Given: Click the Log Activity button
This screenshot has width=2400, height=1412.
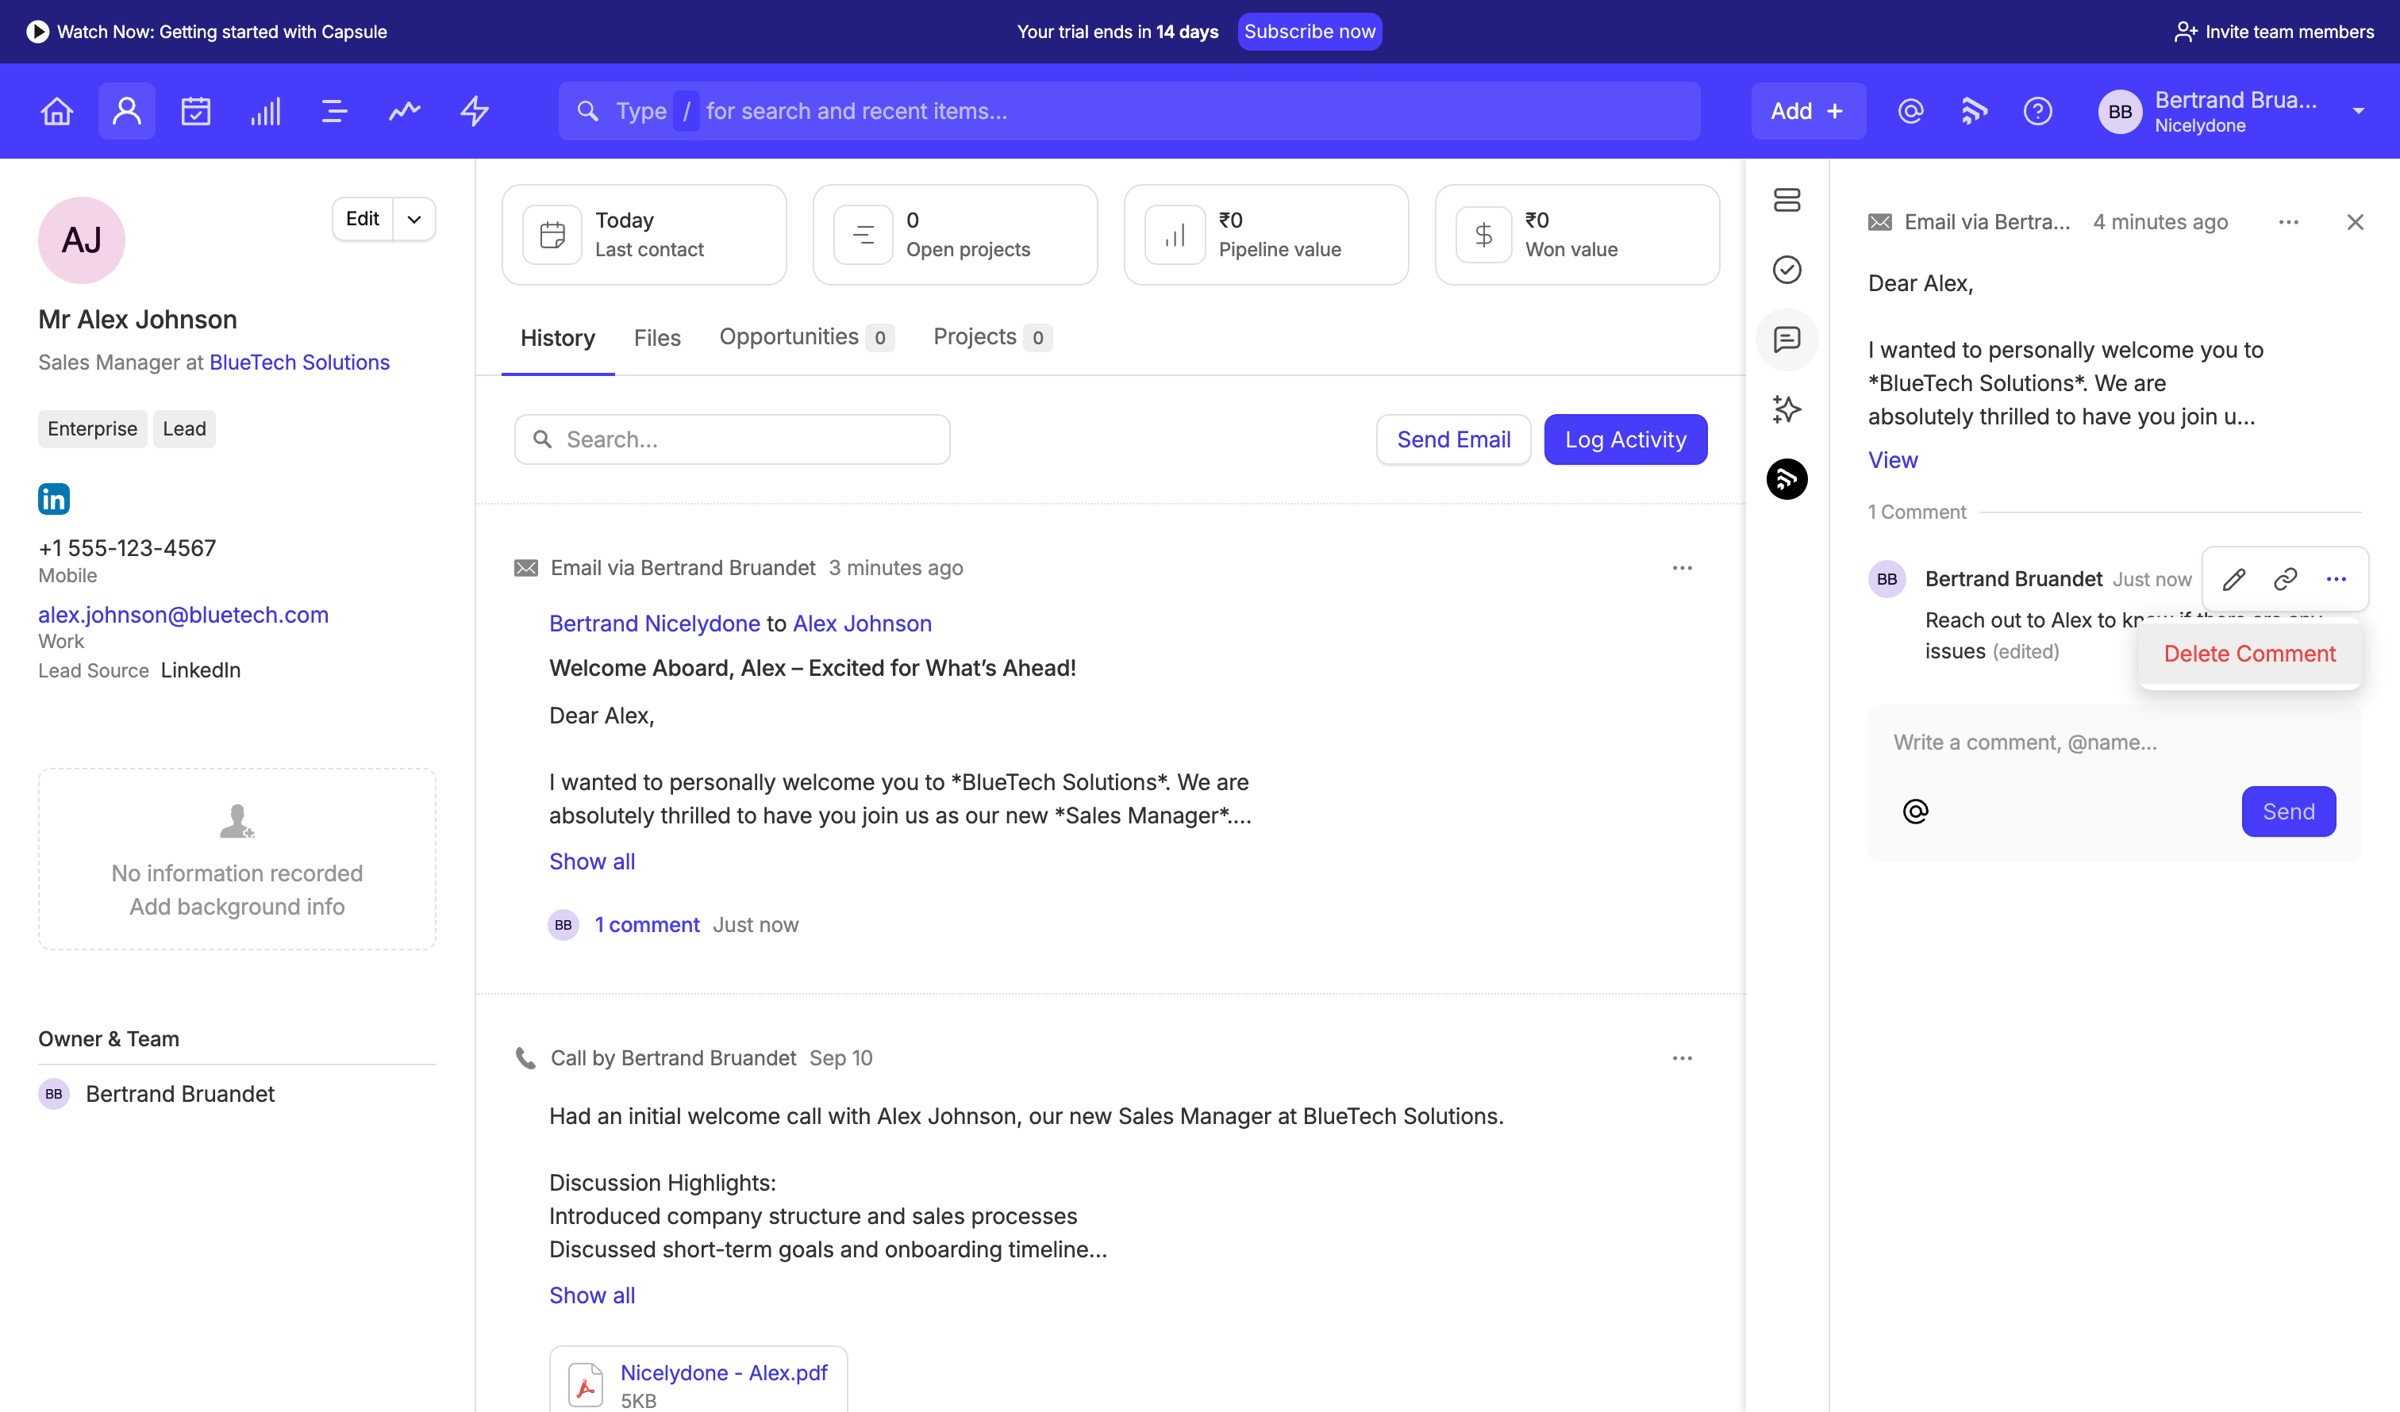Looking at the screenshot, I should point(1625,439).
